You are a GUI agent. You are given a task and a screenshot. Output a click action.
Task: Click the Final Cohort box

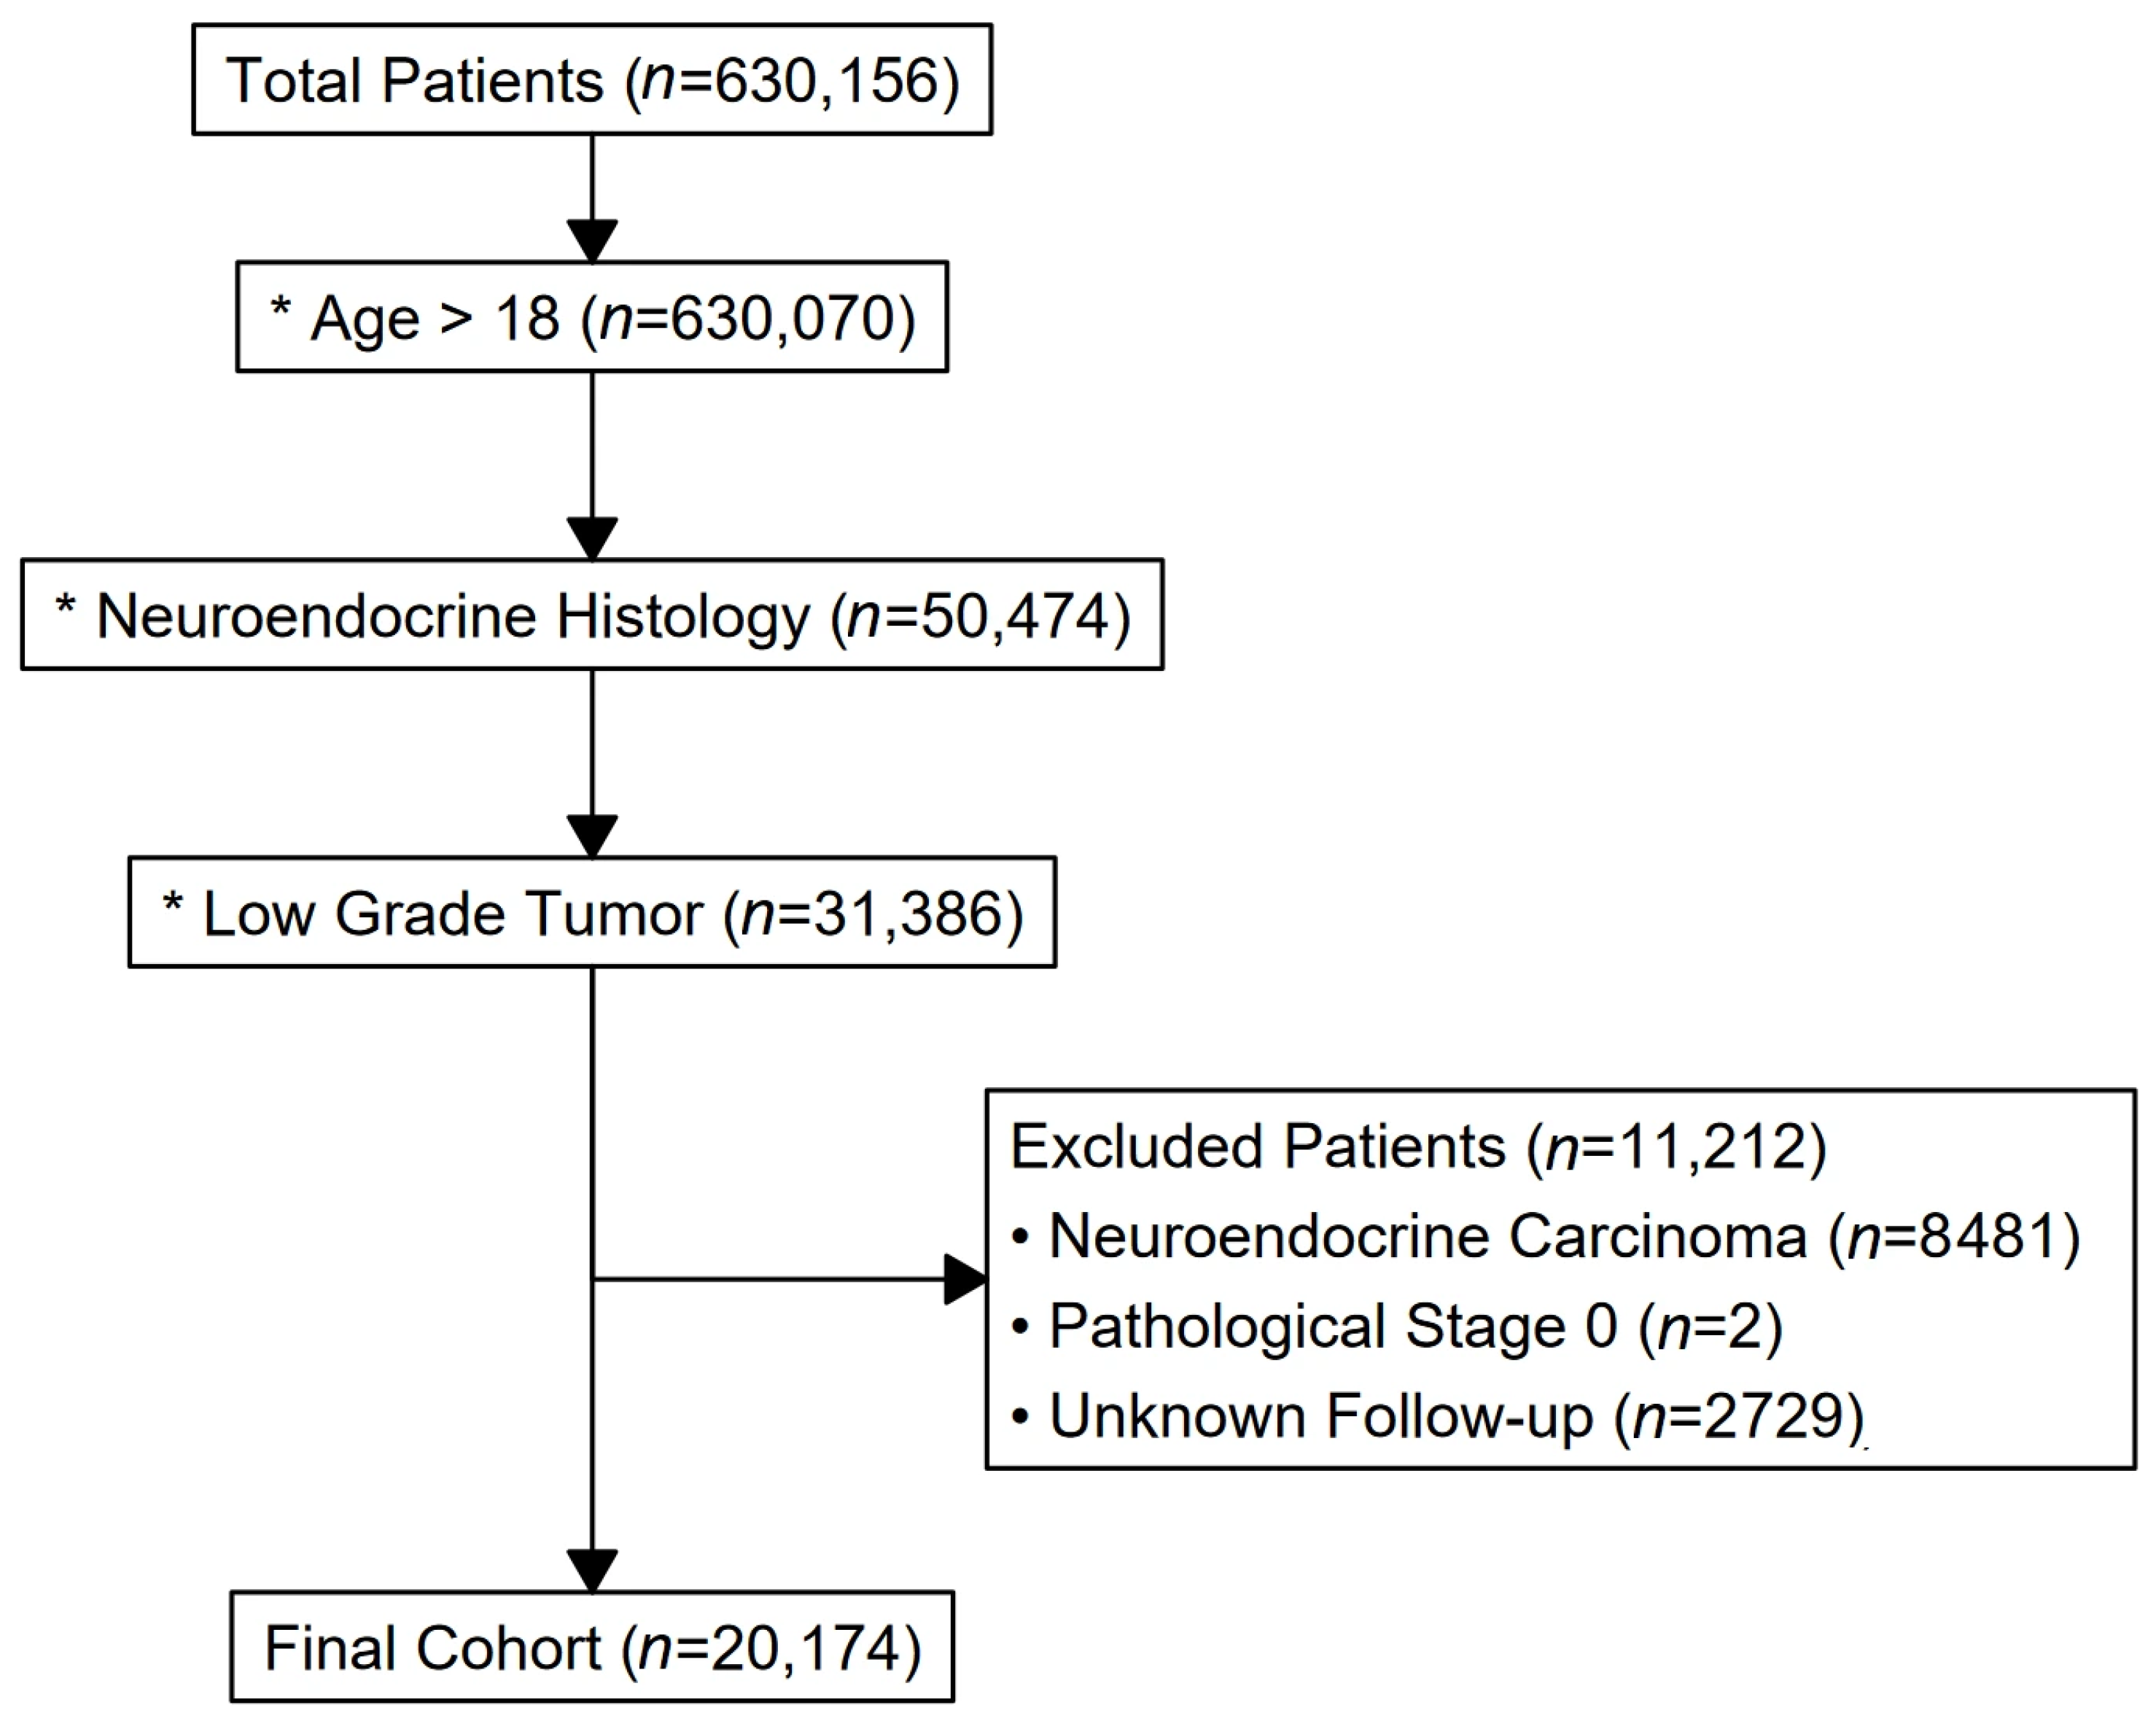[592, 1647]
